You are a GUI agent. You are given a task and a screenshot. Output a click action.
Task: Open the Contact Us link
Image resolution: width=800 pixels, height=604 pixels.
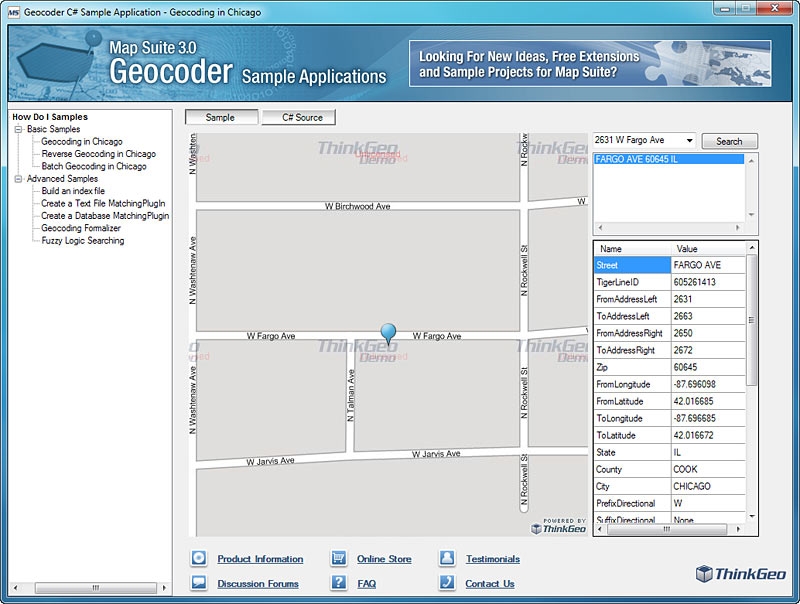(x=490, y=584)
